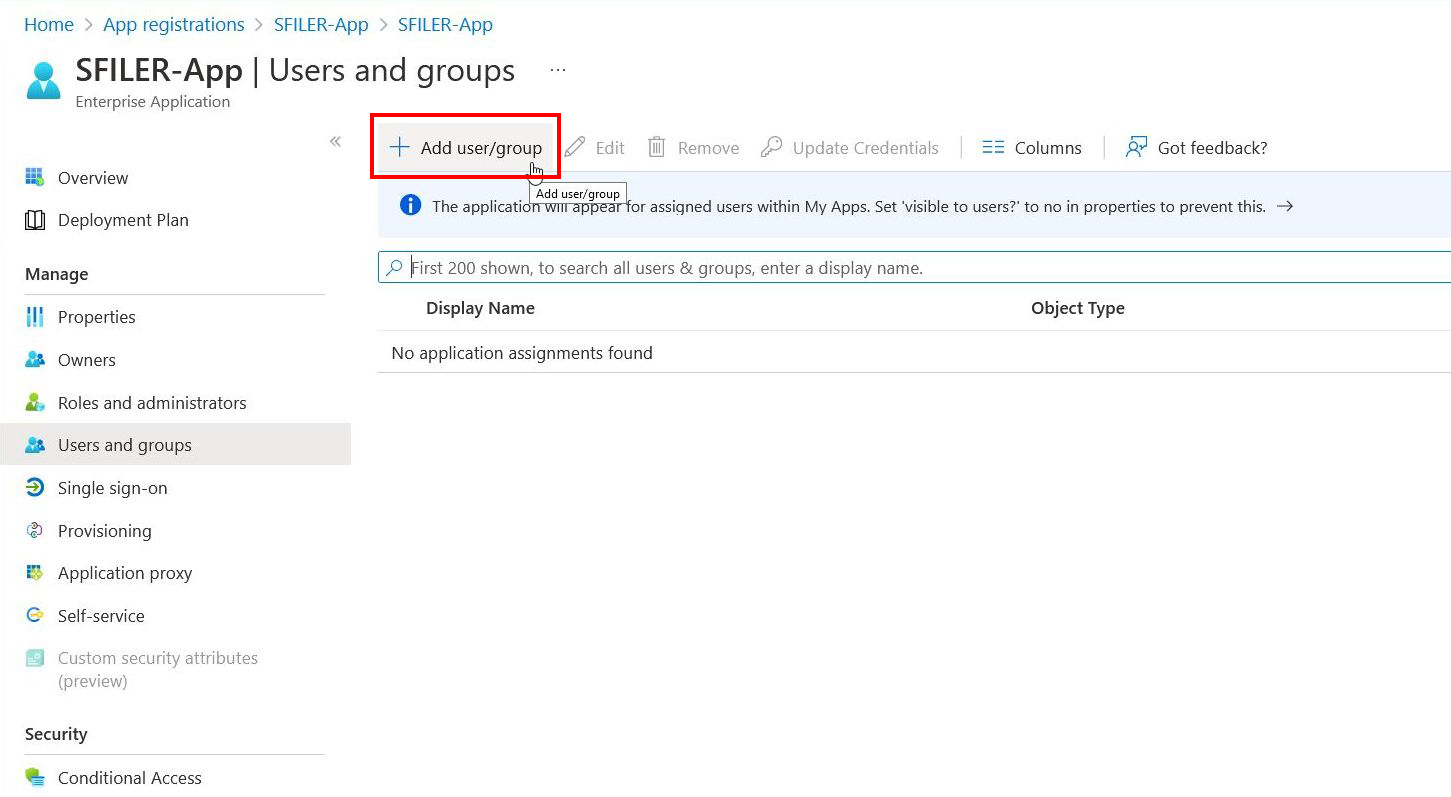The width and height of the screenshot is (1451, 797).
Task: Click Got feedback? link text
Action: (1212, 148)
